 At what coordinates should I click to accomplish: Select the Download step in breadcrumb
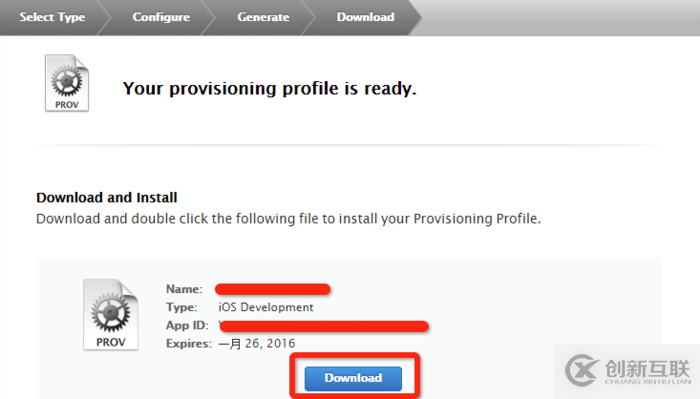[366, 17]
